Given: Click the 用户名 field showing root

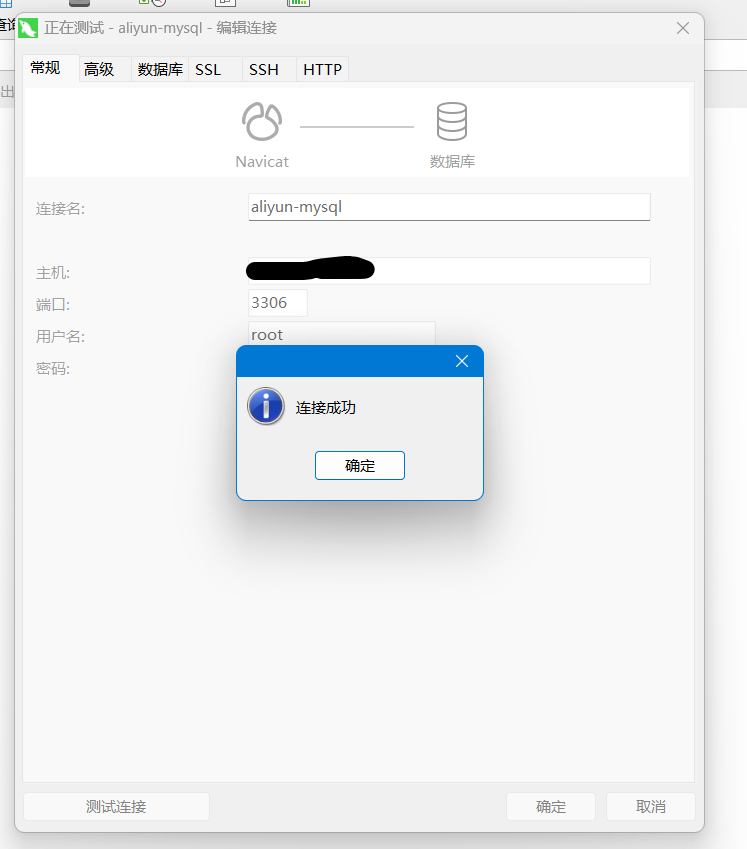Looking at the screenshot, I should pos(342,334).
